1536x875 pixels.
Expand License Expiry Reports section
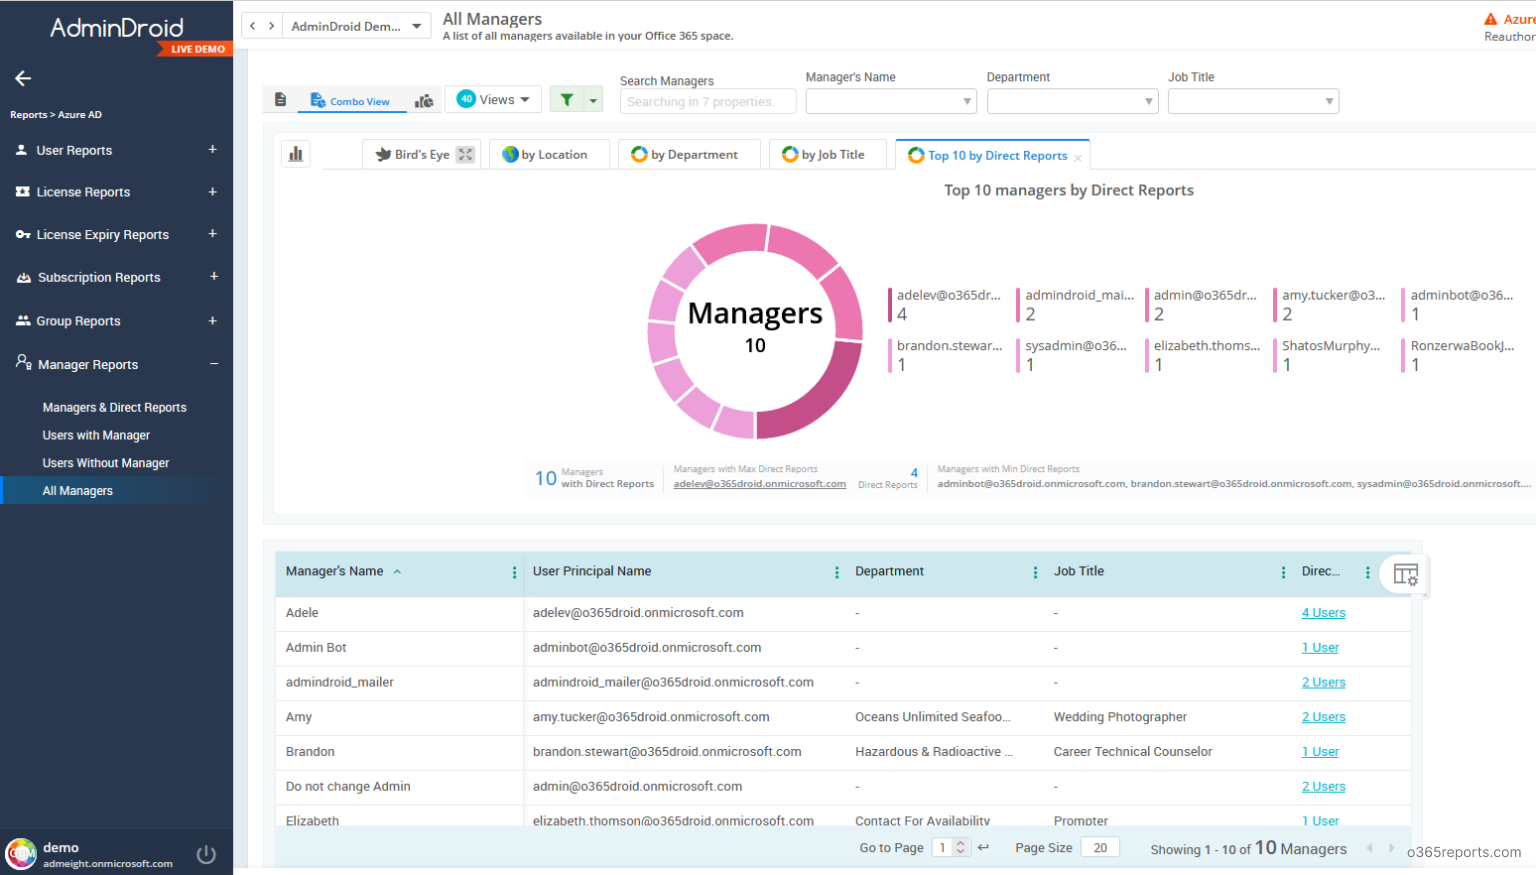click(212, 234)
